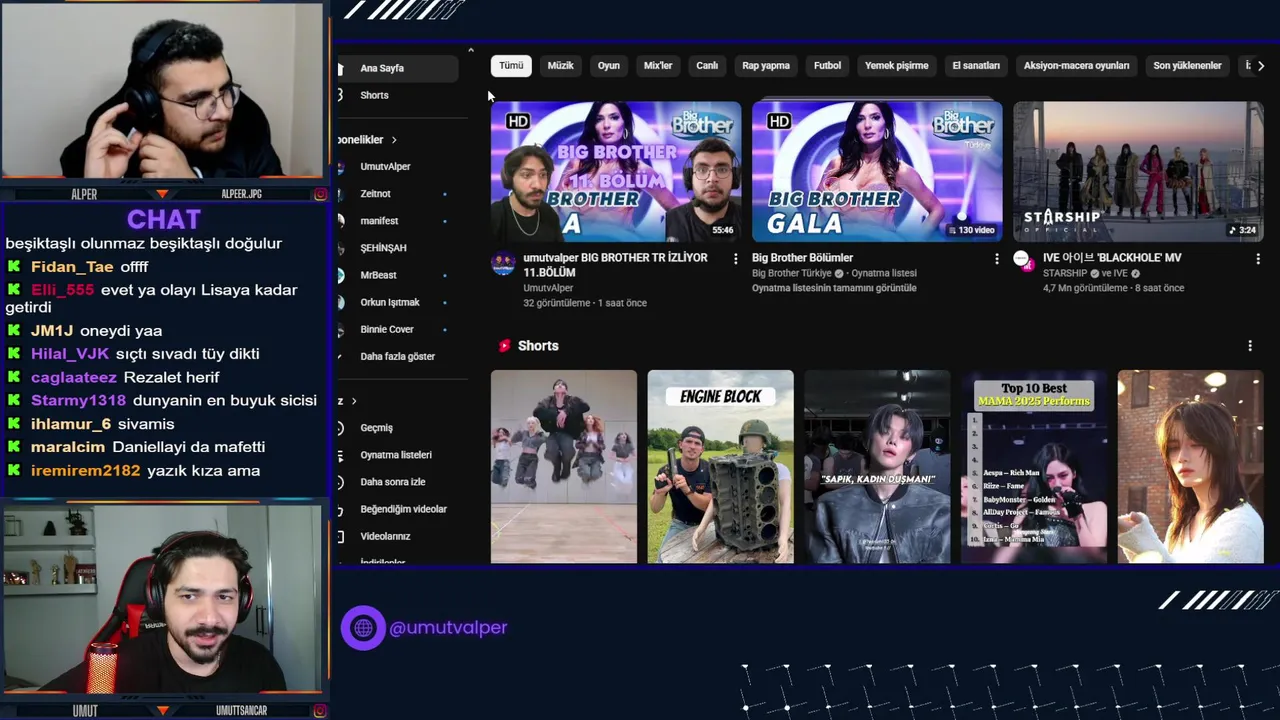Screen dimensions: 1280x720
Task: Expand the Abonelikler section chevron
Action: (394, 140)
